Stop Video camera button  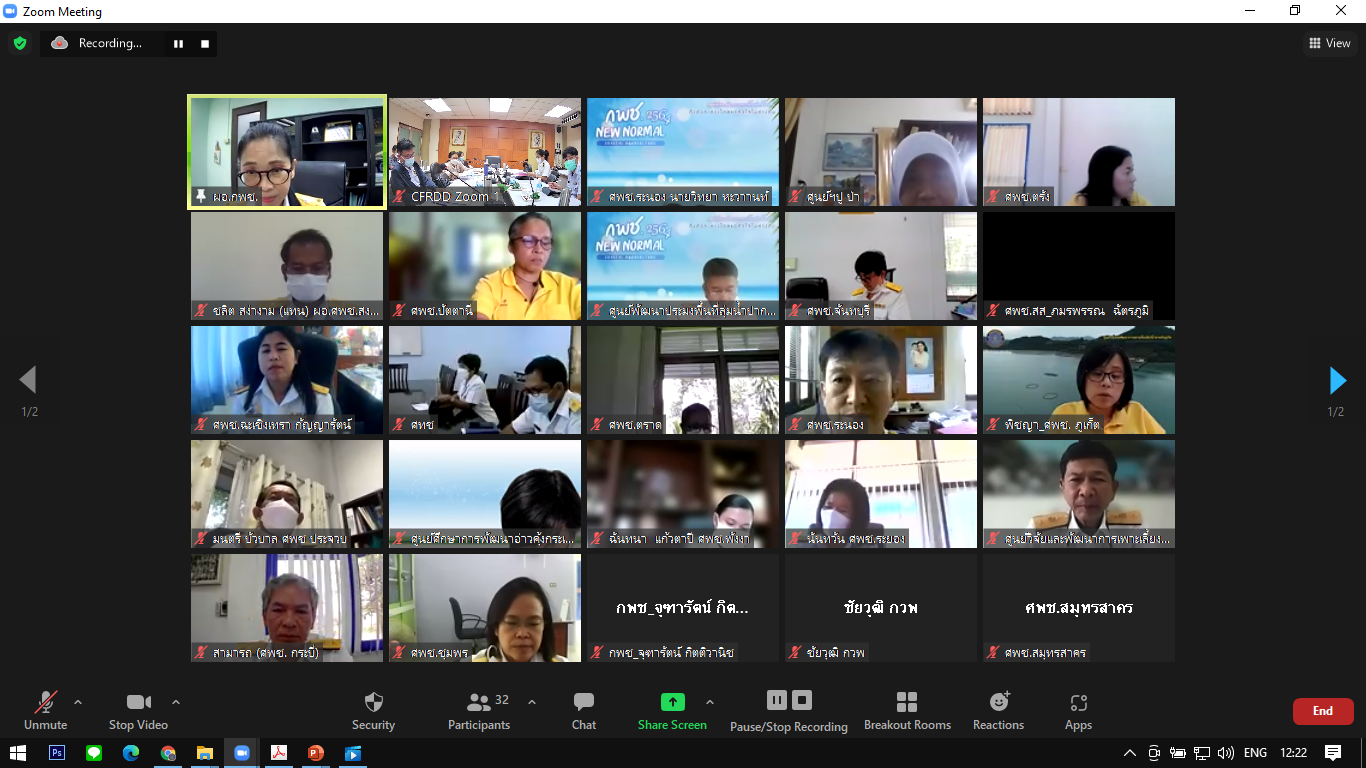pyautogui.click(x=138, y=711)
